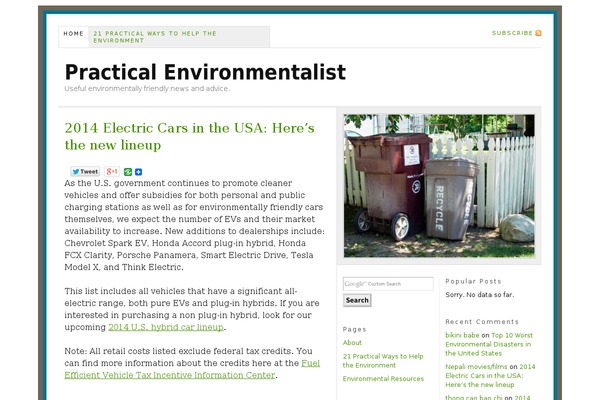Click the blue plus share icon
The height and width of the screenshot is (400, 600).
(139, 172)
